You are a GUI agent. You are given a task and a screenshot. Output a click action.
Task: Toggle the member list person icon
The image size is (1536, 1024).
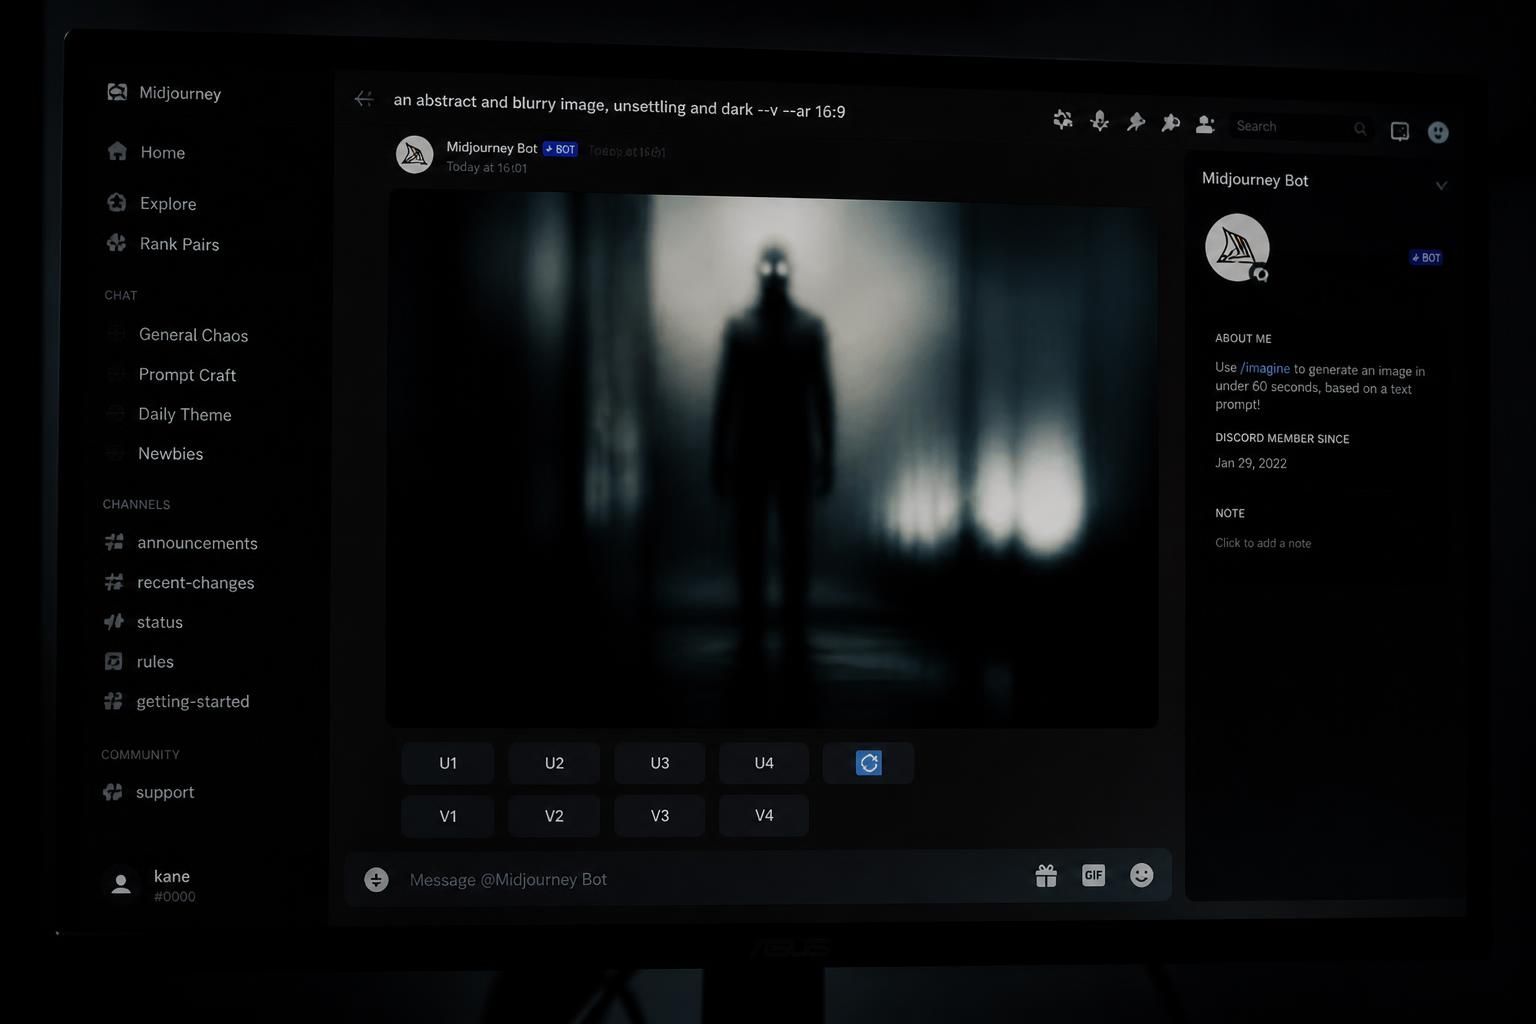[x=1205, y=124]
